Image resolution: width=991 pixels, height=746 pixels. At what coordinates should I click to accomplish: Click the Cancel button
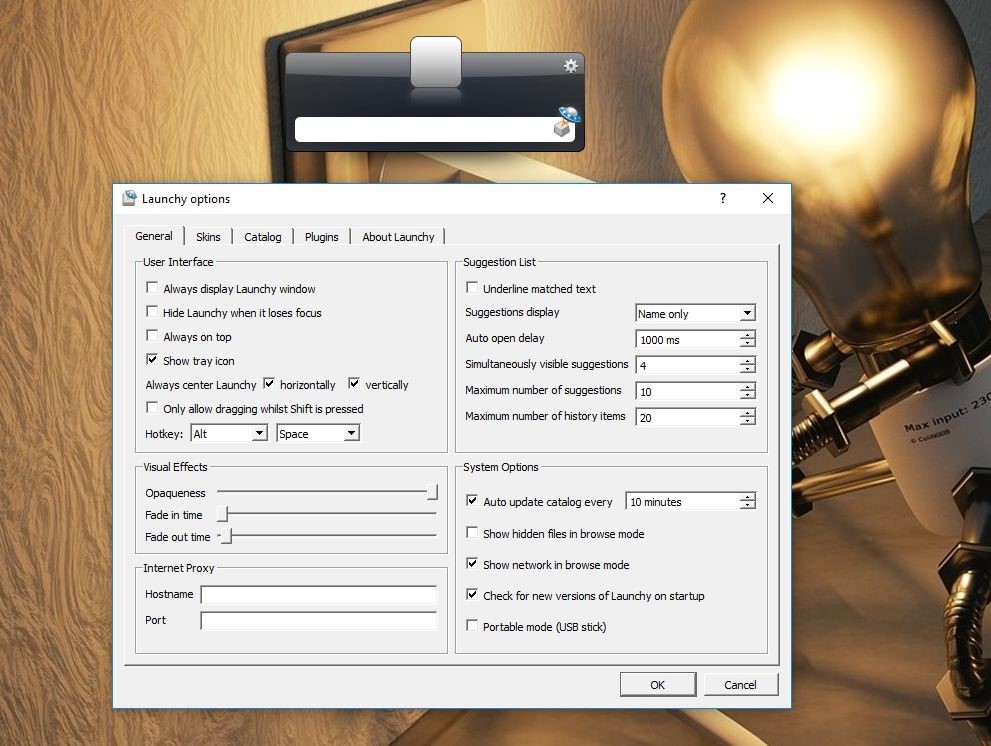(x=741, y=685)
